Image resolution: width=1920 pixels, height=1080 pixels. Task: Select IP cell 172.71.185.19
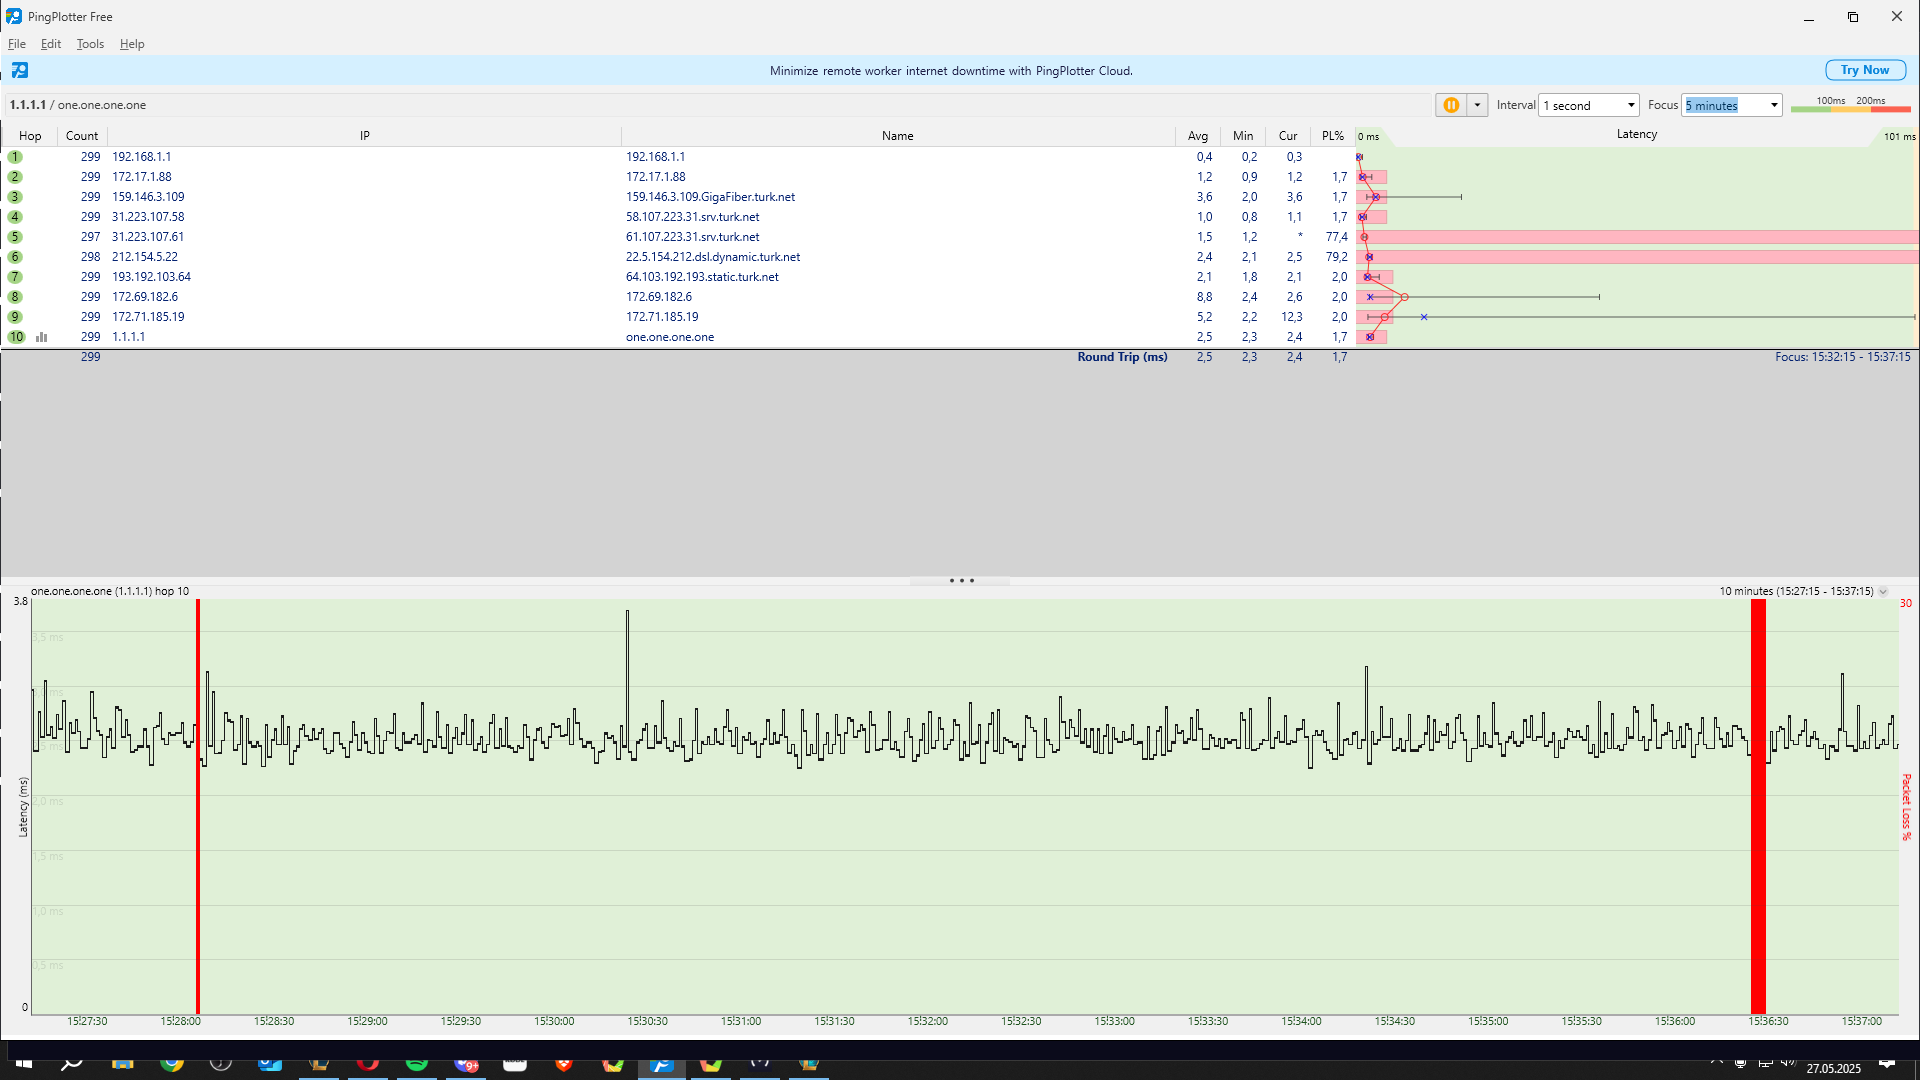point(148,317)
